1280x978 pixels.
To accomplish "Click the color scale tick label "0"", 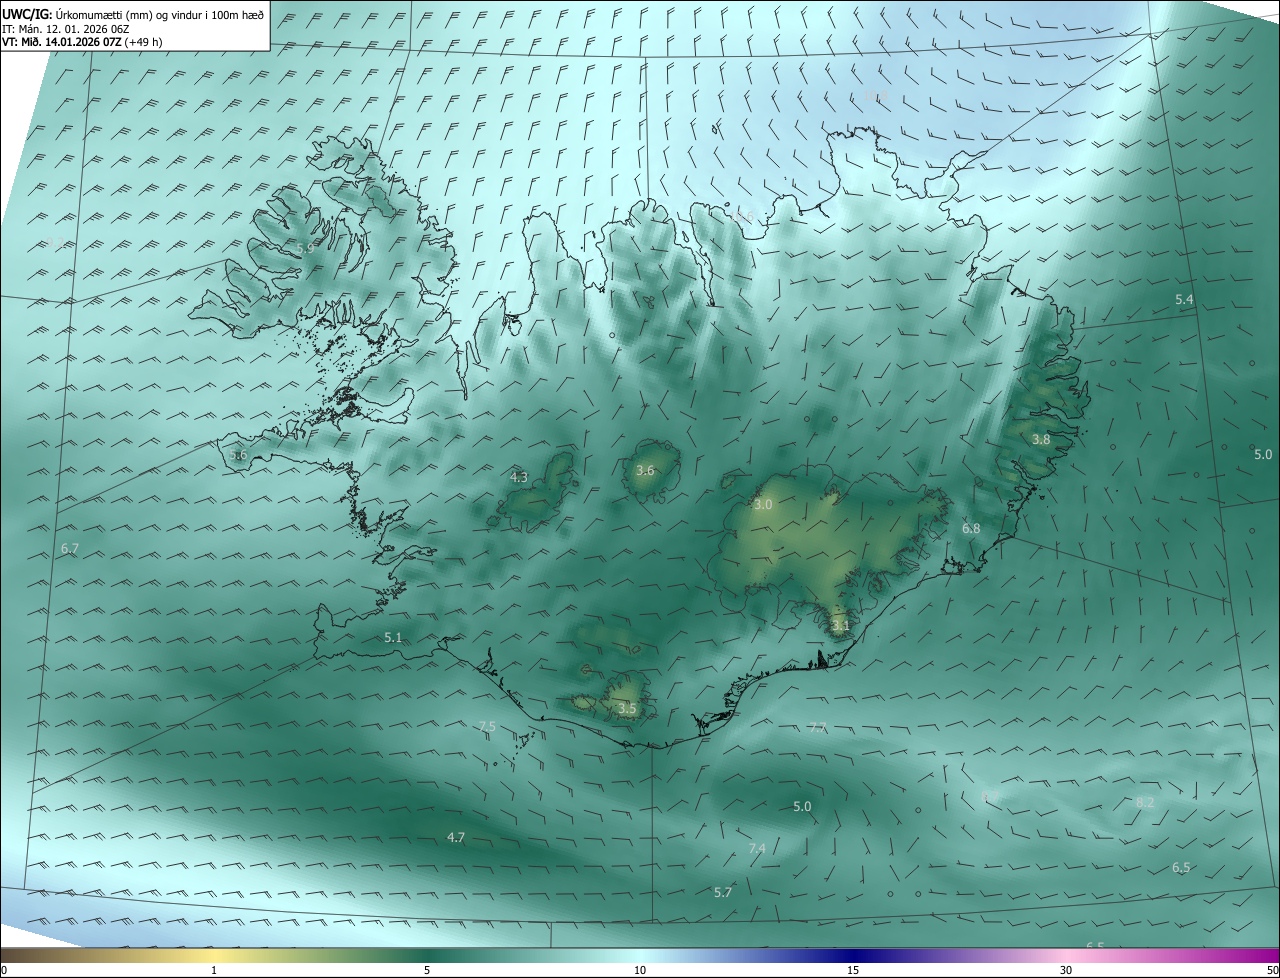I will click(4, 970).
